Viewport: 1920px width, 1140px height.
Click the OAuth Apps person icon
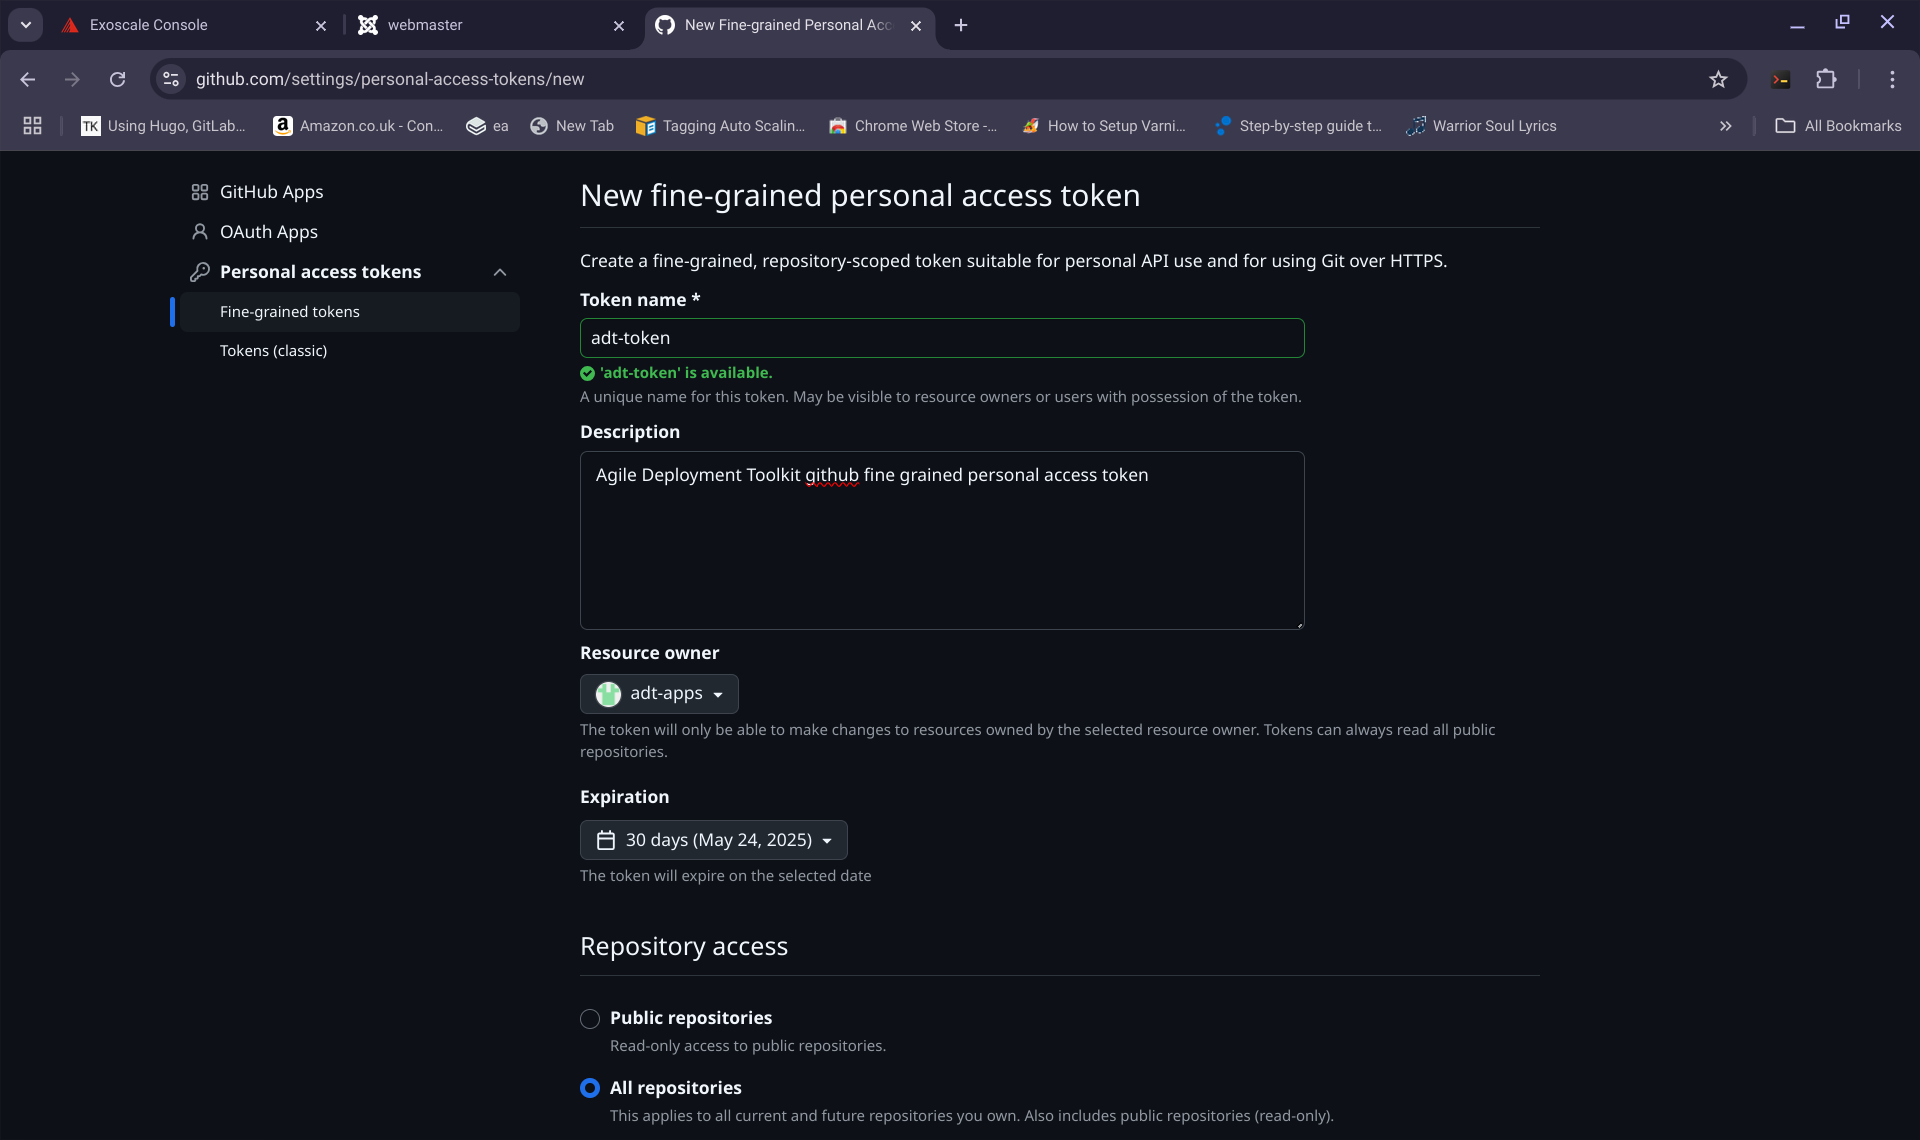coord(200,232)
